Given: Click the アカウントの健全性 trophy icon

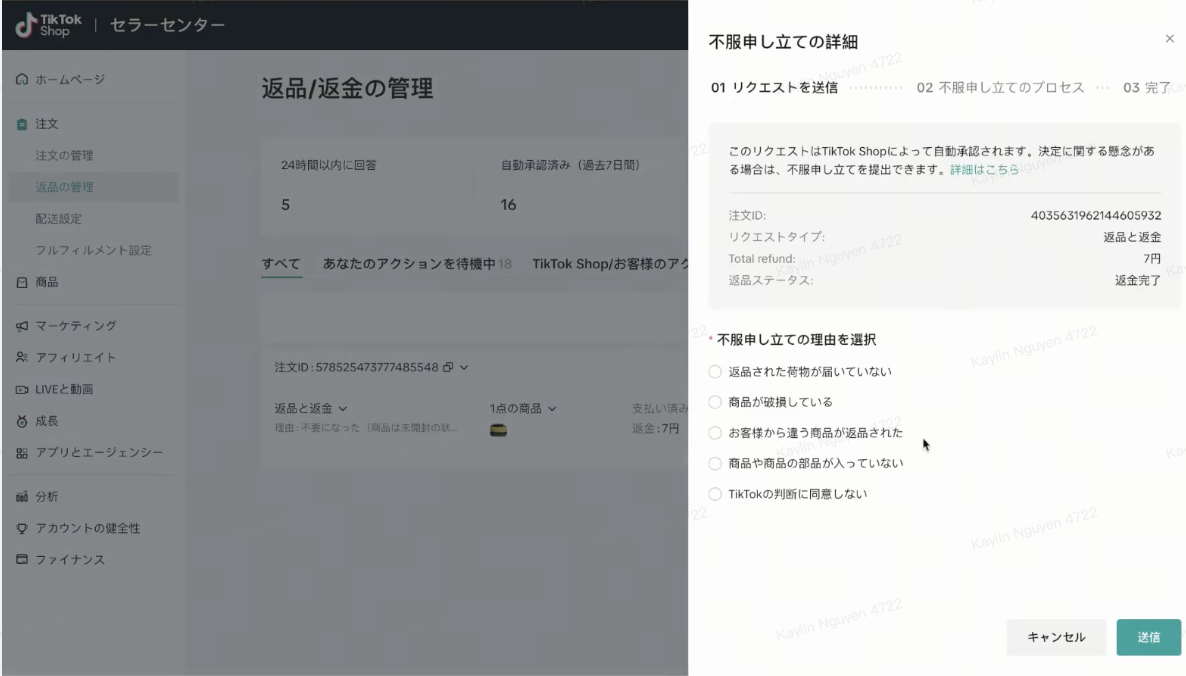Looking at the screenshot, I should (22, 529).
